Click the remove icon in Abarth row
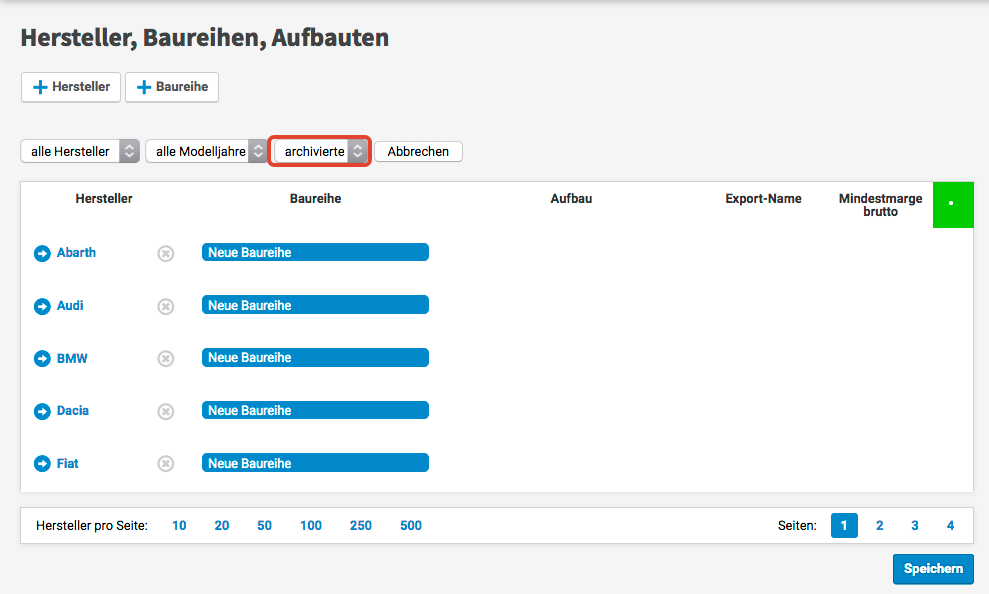 click(166, 254)
